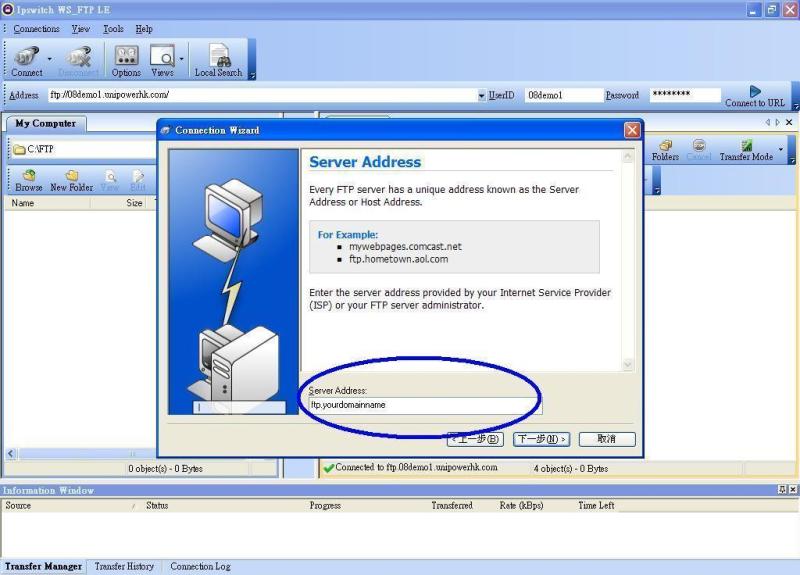Click the C:\FTP folder path box
This screenshot has width=800, height=575.
[x=83, y=149]
